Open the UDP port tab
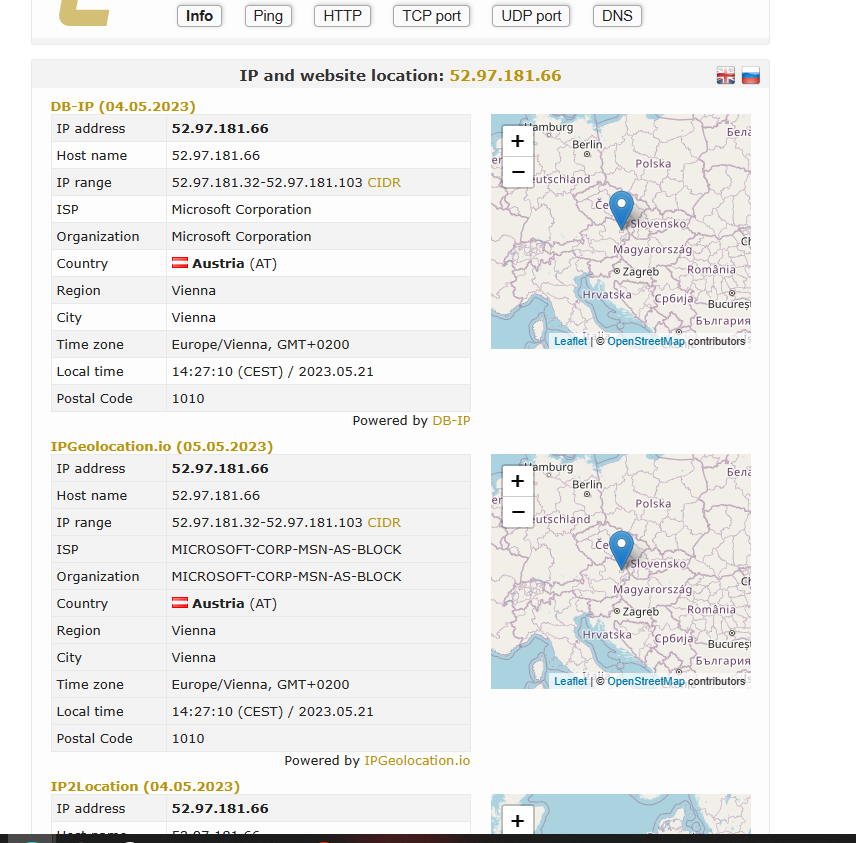Image resolution: width=856 pixels, height=843 pixels. click(531, 16)
